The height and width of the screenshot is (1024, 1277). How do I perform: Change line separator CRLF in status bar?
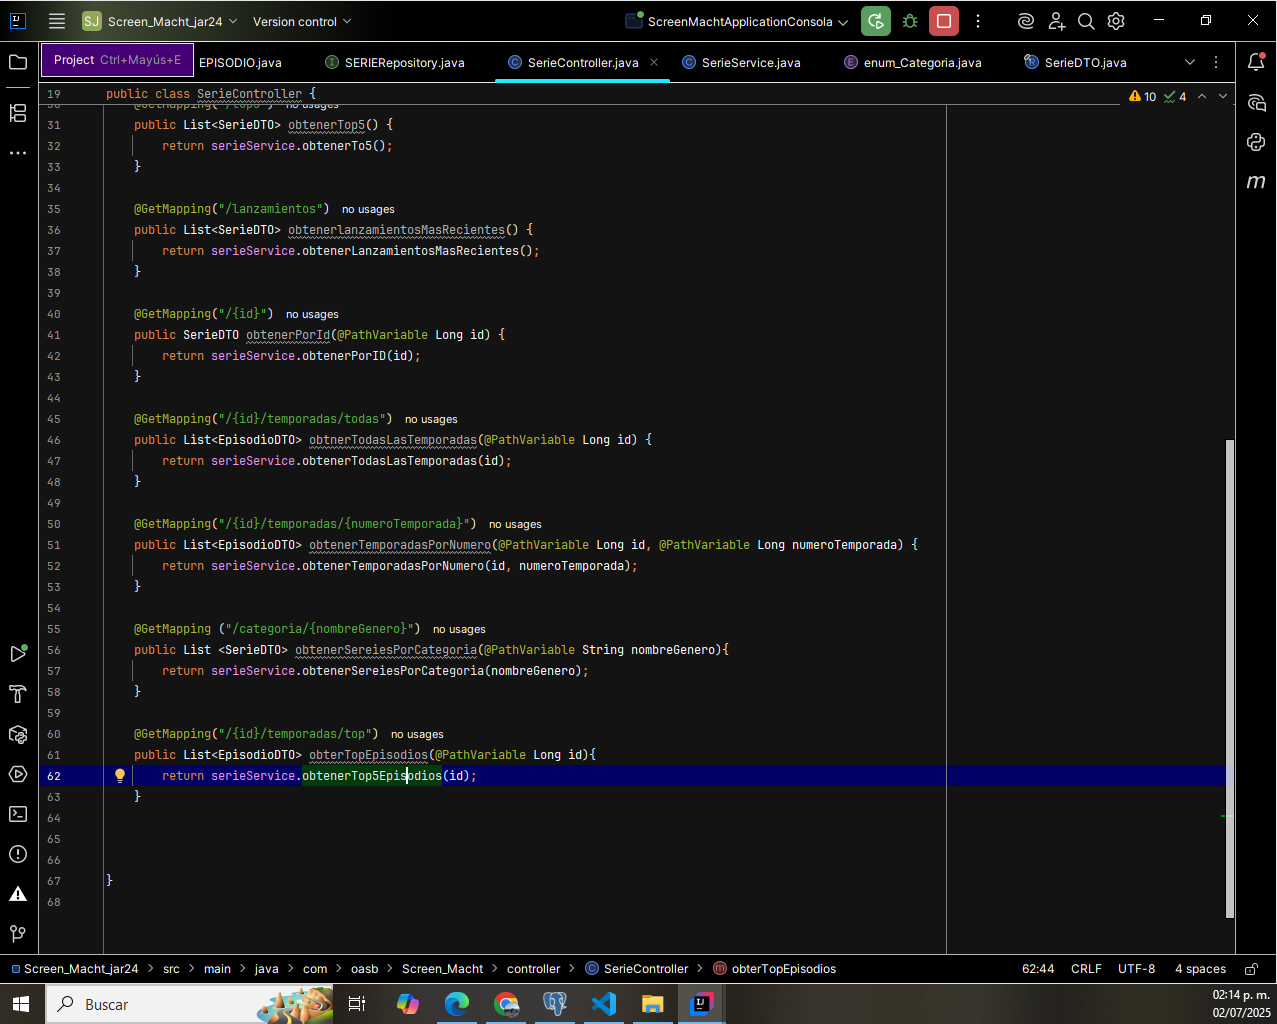tap(1086, 969)
